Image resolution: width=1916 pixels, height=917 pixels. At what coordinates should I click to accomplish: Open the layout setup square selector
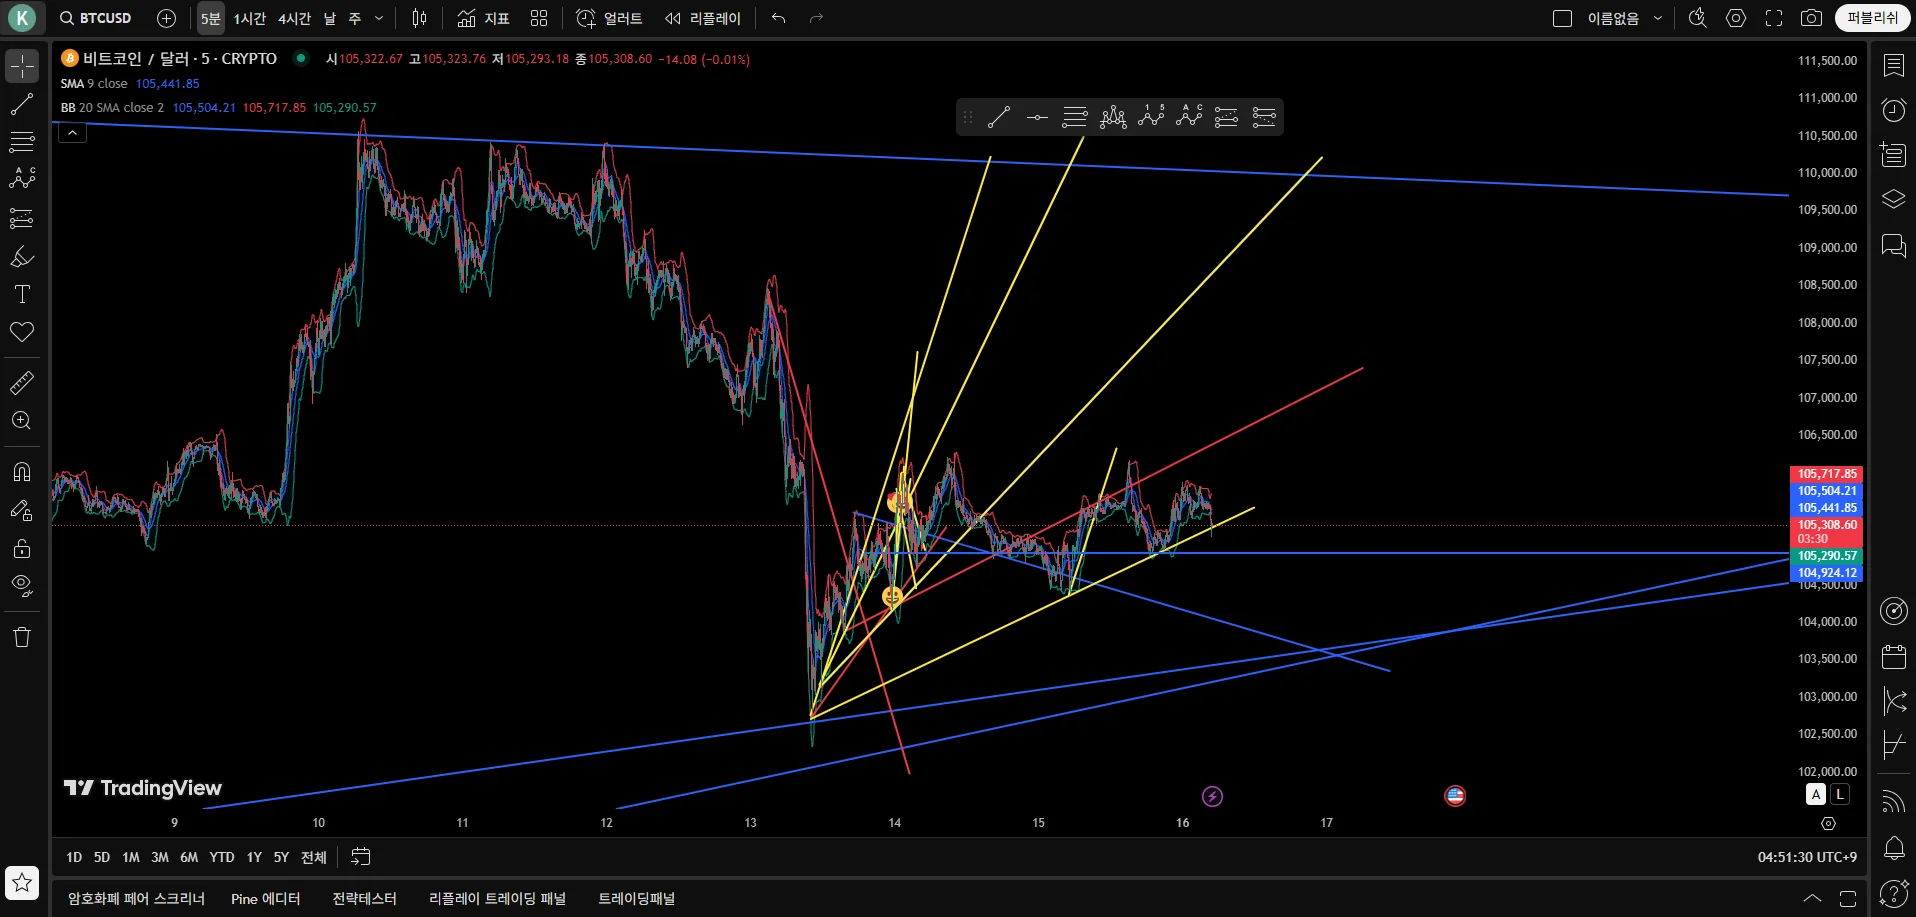1562,18
